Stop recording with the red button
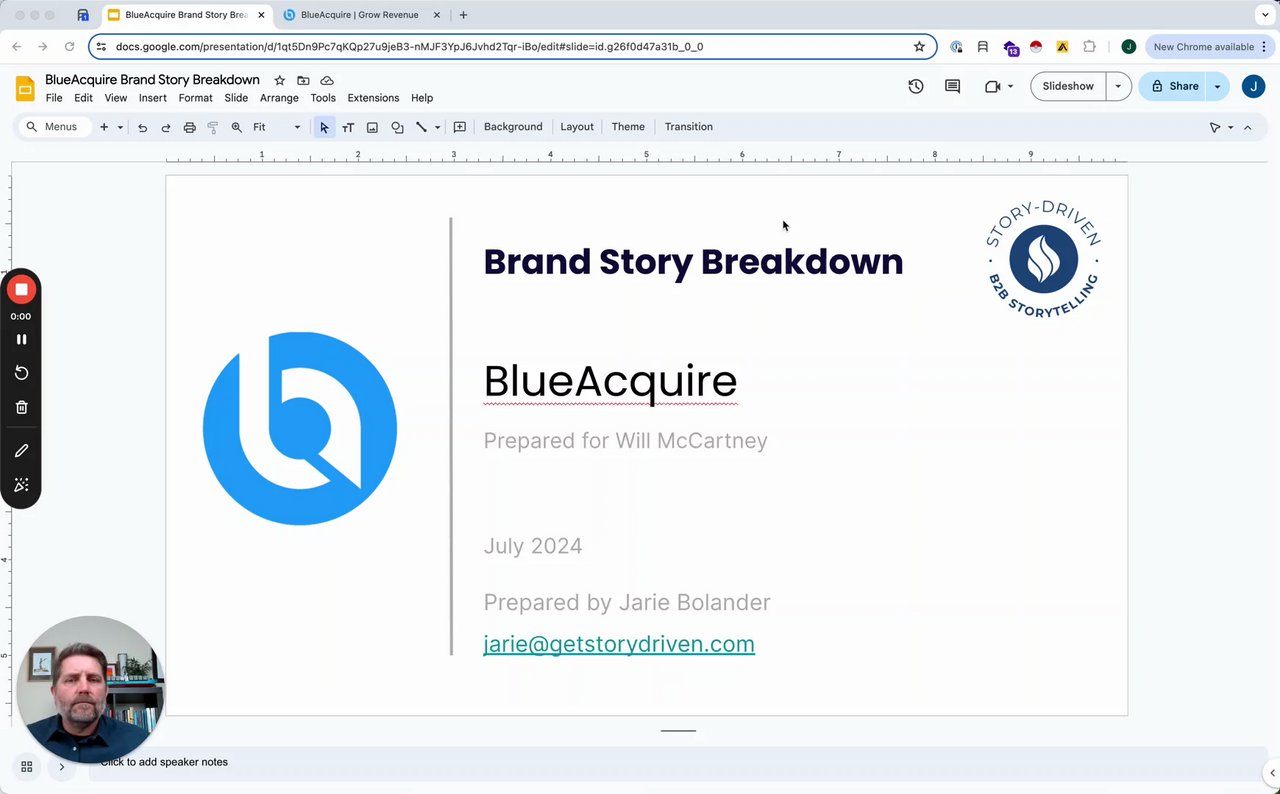The height and width of the screenshot is (794, 1280). tap(21, 289)
